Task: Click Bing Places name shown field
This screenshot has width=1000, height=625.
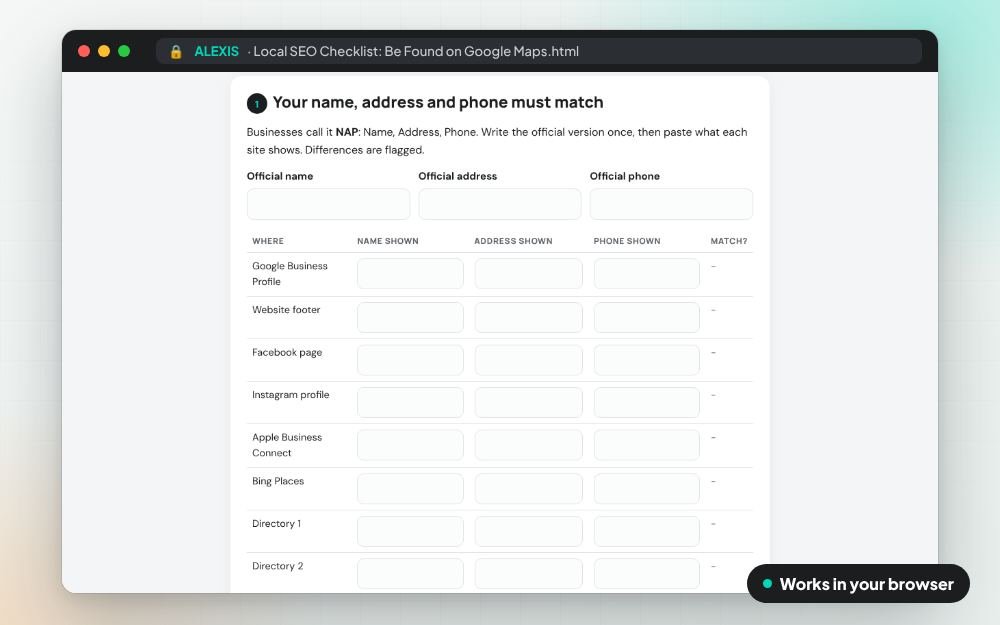Action: (x=410, y=489)
